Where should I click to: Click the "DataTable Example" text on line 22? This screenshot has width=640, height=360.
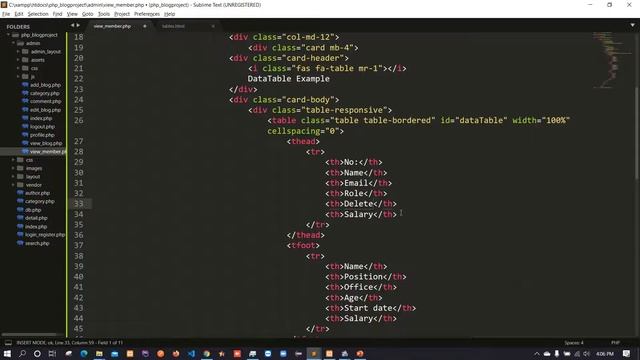coord(288,79)
